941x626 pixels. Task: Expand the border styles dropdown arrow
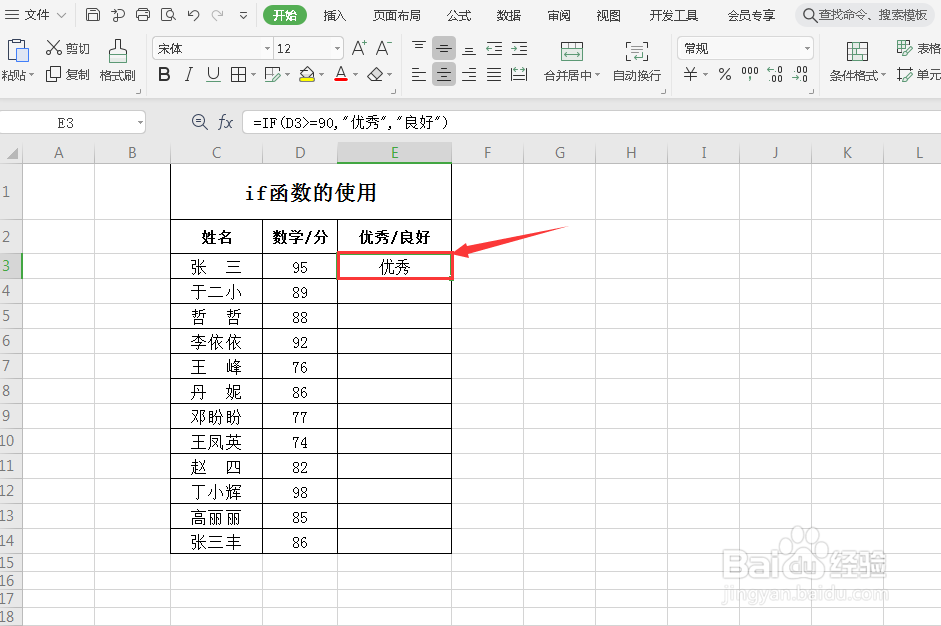[x=251, y=74]
